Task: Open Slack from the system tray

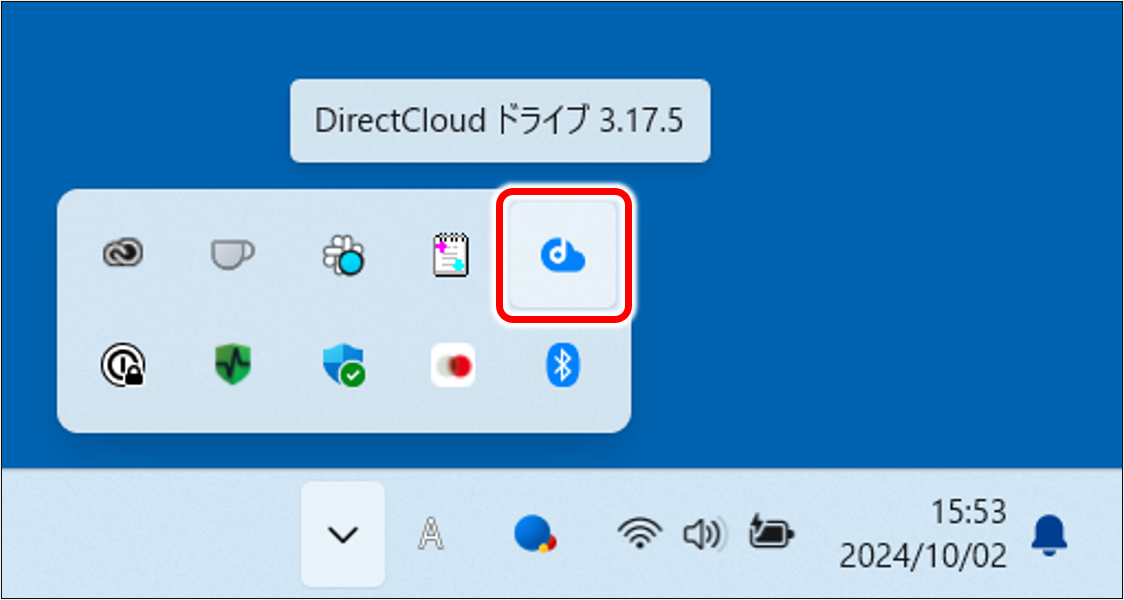Action: (x=343, y=256)
